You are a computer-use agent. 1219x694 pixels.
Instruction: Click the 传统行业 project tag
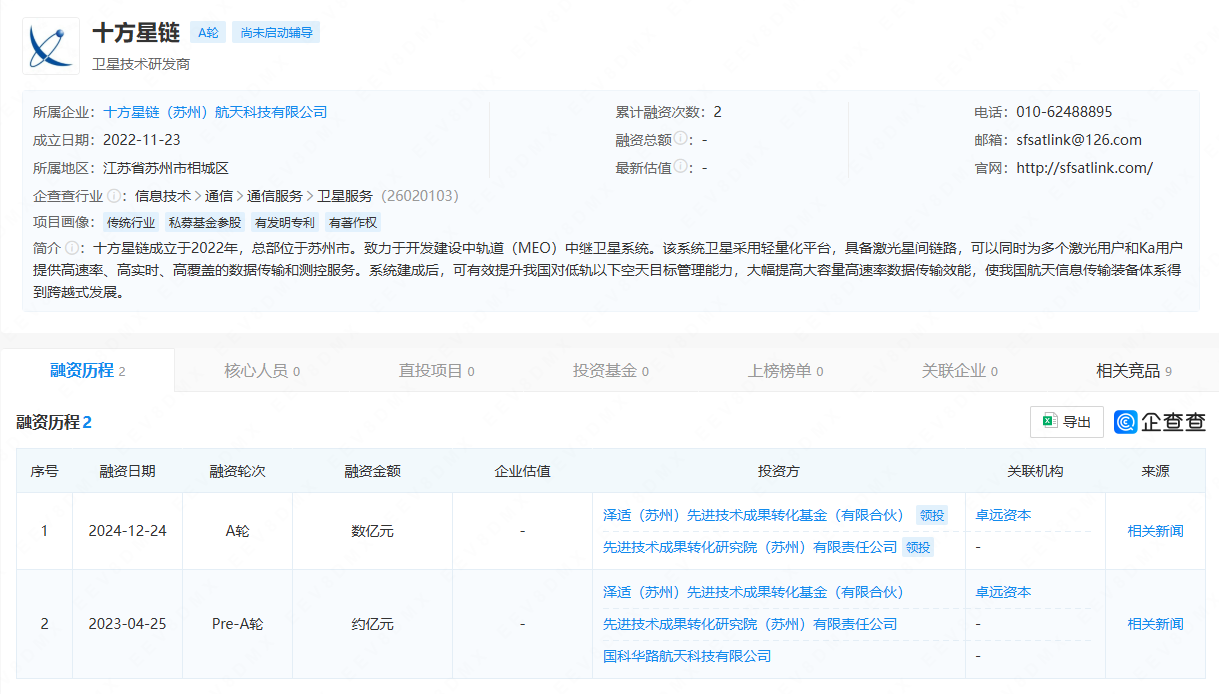tap(131, 223)
